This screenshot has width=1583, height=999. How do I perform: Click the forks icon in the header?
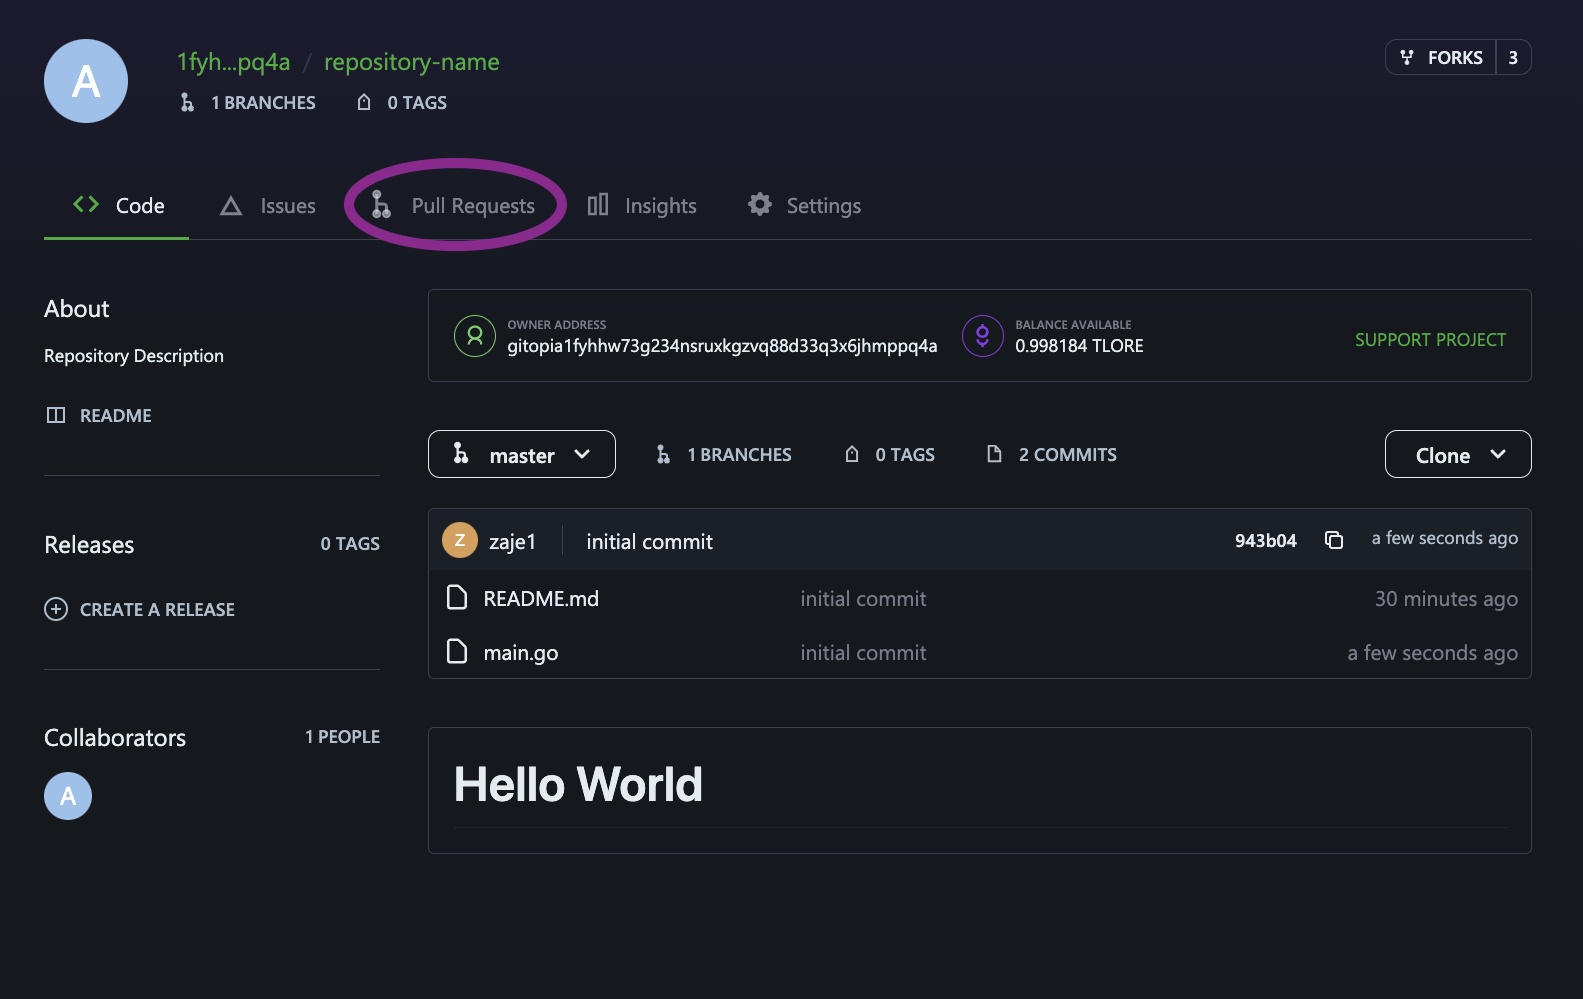(x=1407, y=57)
